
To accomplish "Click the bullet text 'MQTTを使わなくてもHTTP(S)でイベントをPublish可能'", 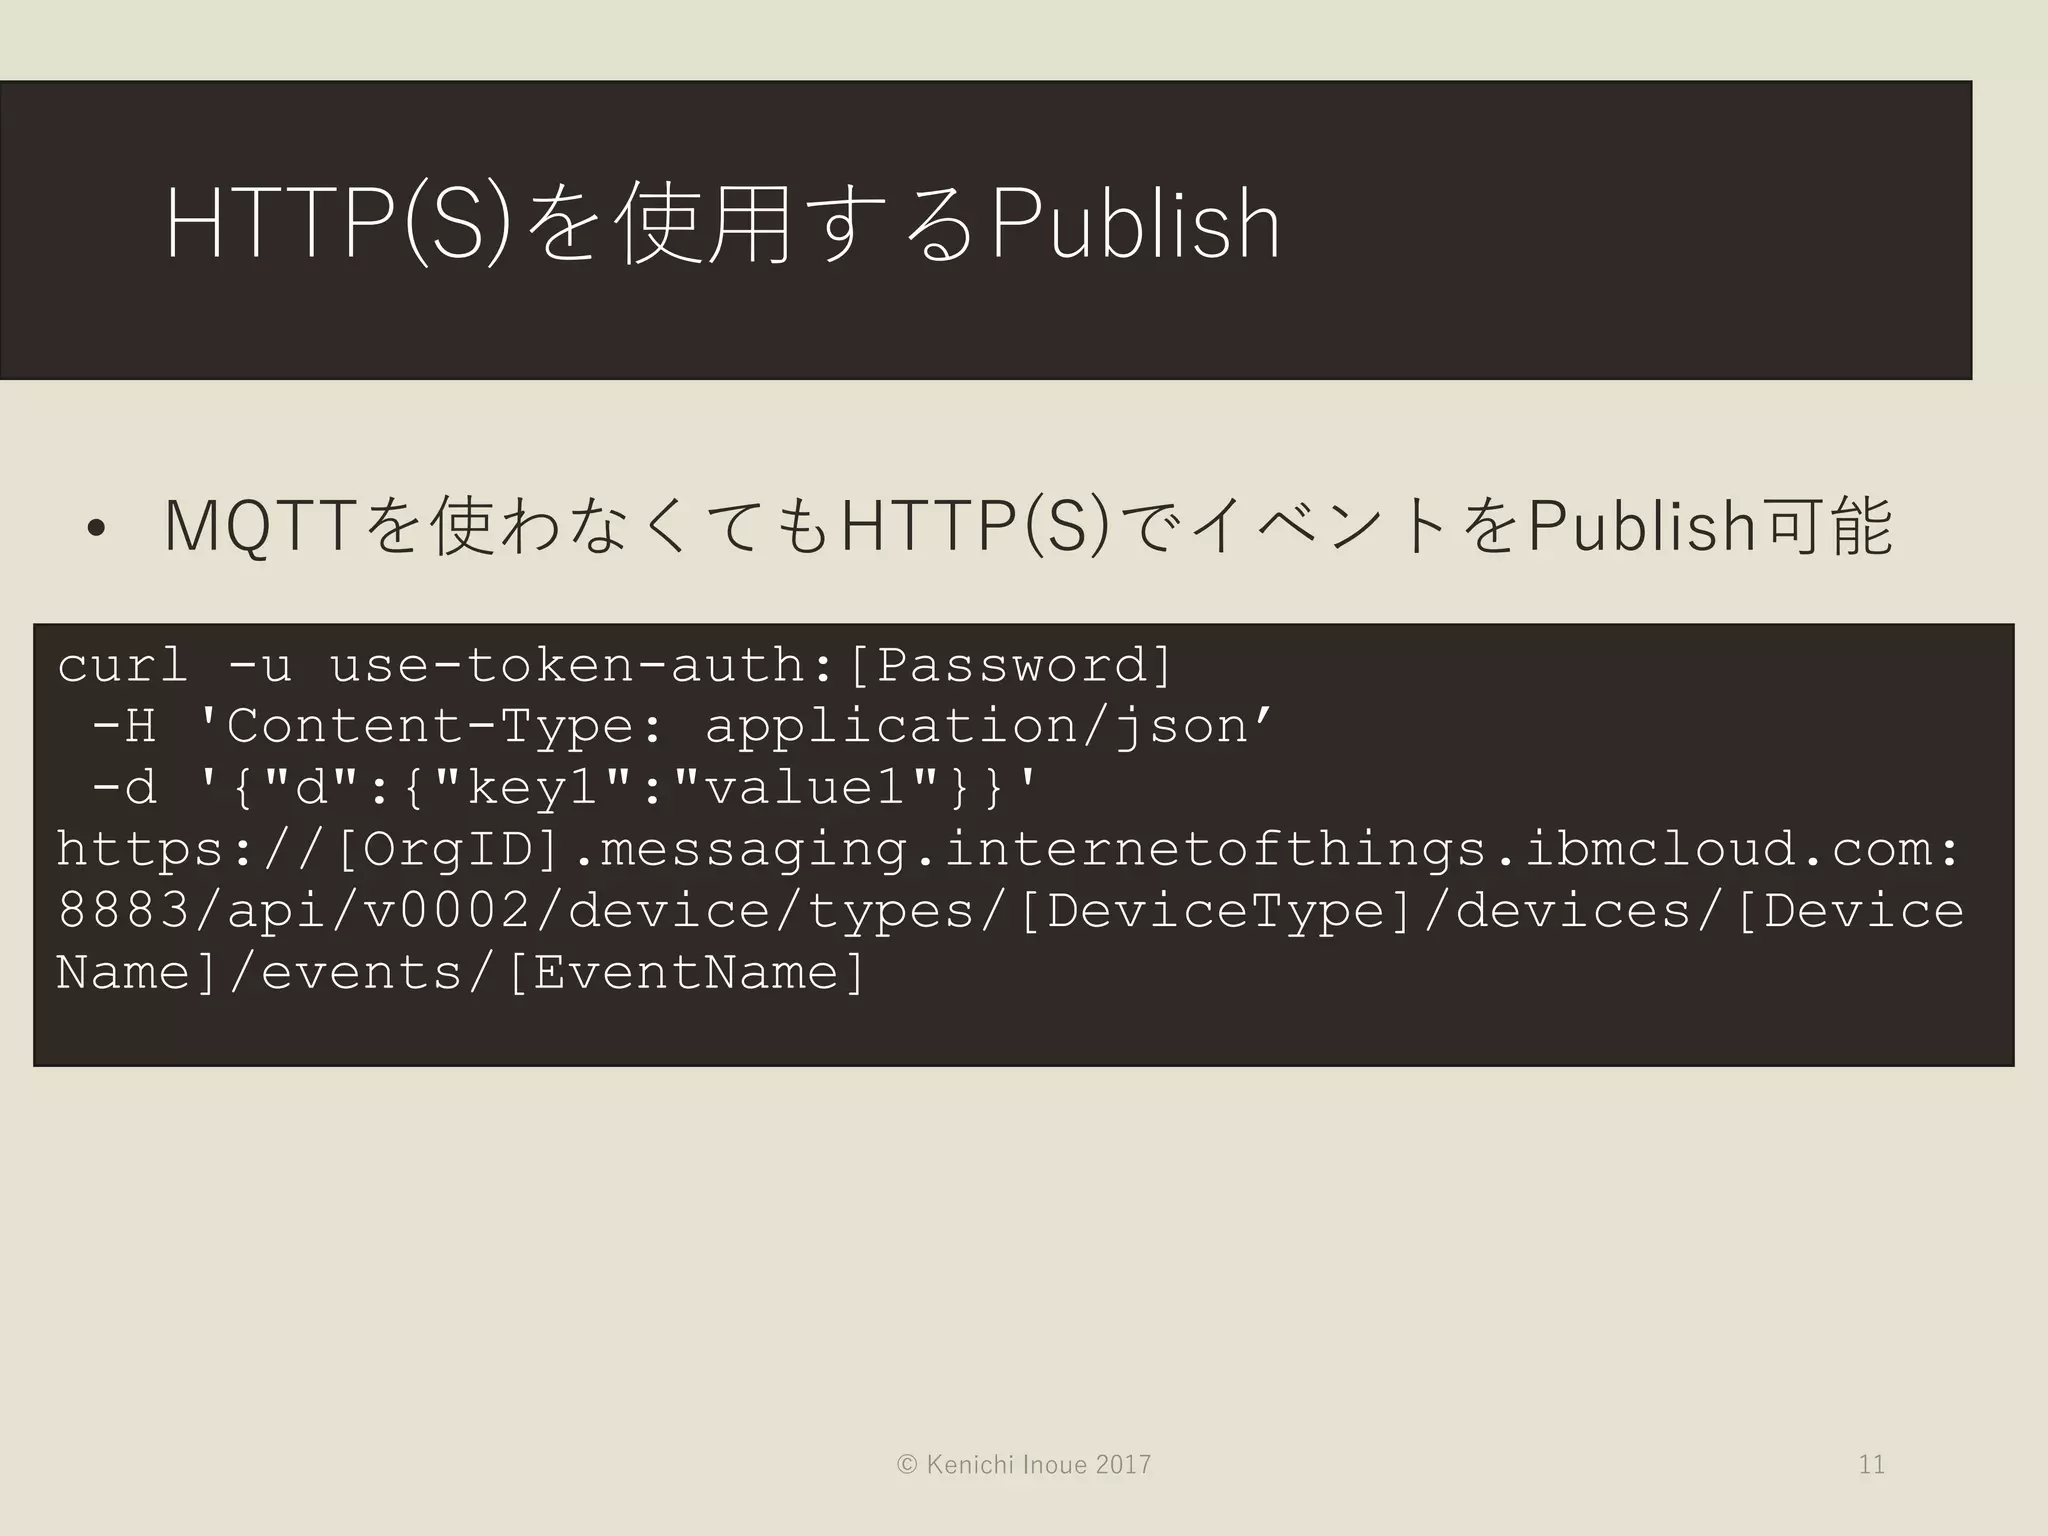I will [x=1028, y=527].
